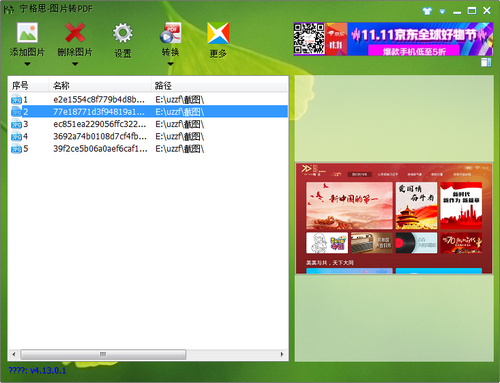The height and width of the screenshot is (383, 500).
Task: Open the 更多 colorful icon
Action: click(x=218, y=33)
